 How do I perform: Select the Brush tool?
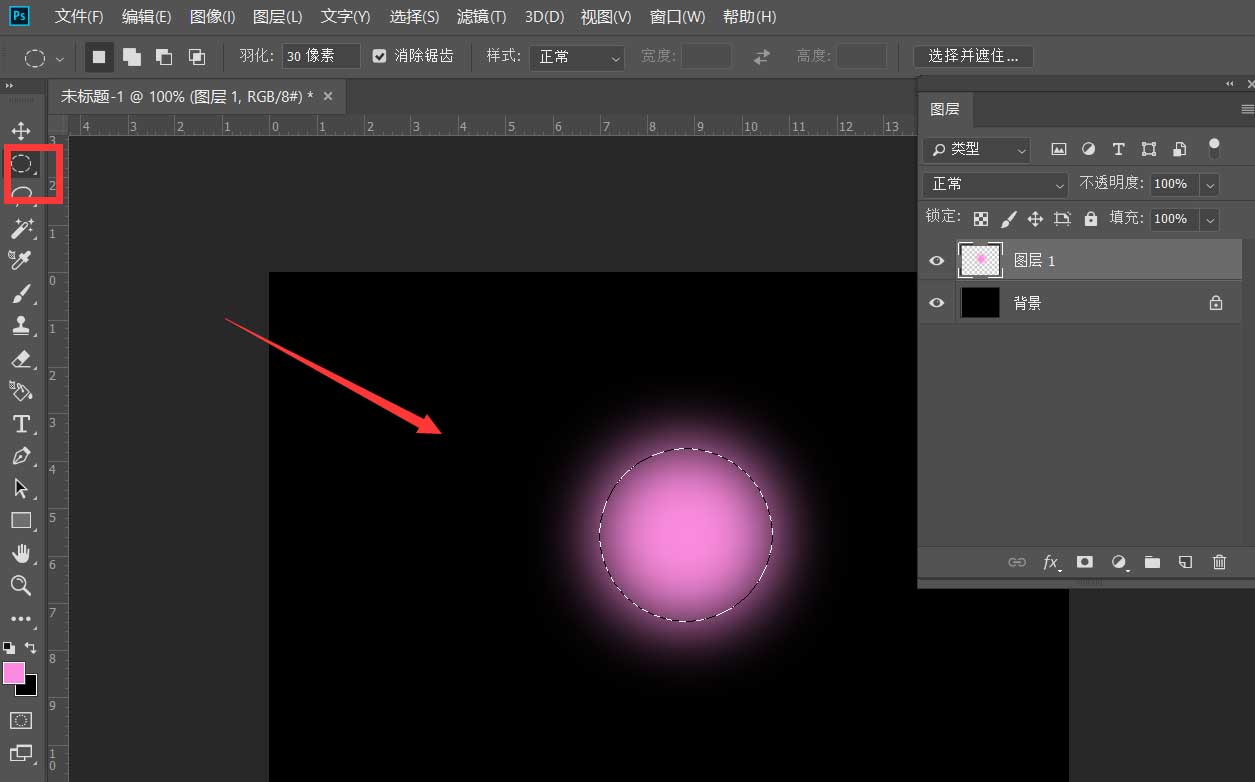(x=21, y=293)
